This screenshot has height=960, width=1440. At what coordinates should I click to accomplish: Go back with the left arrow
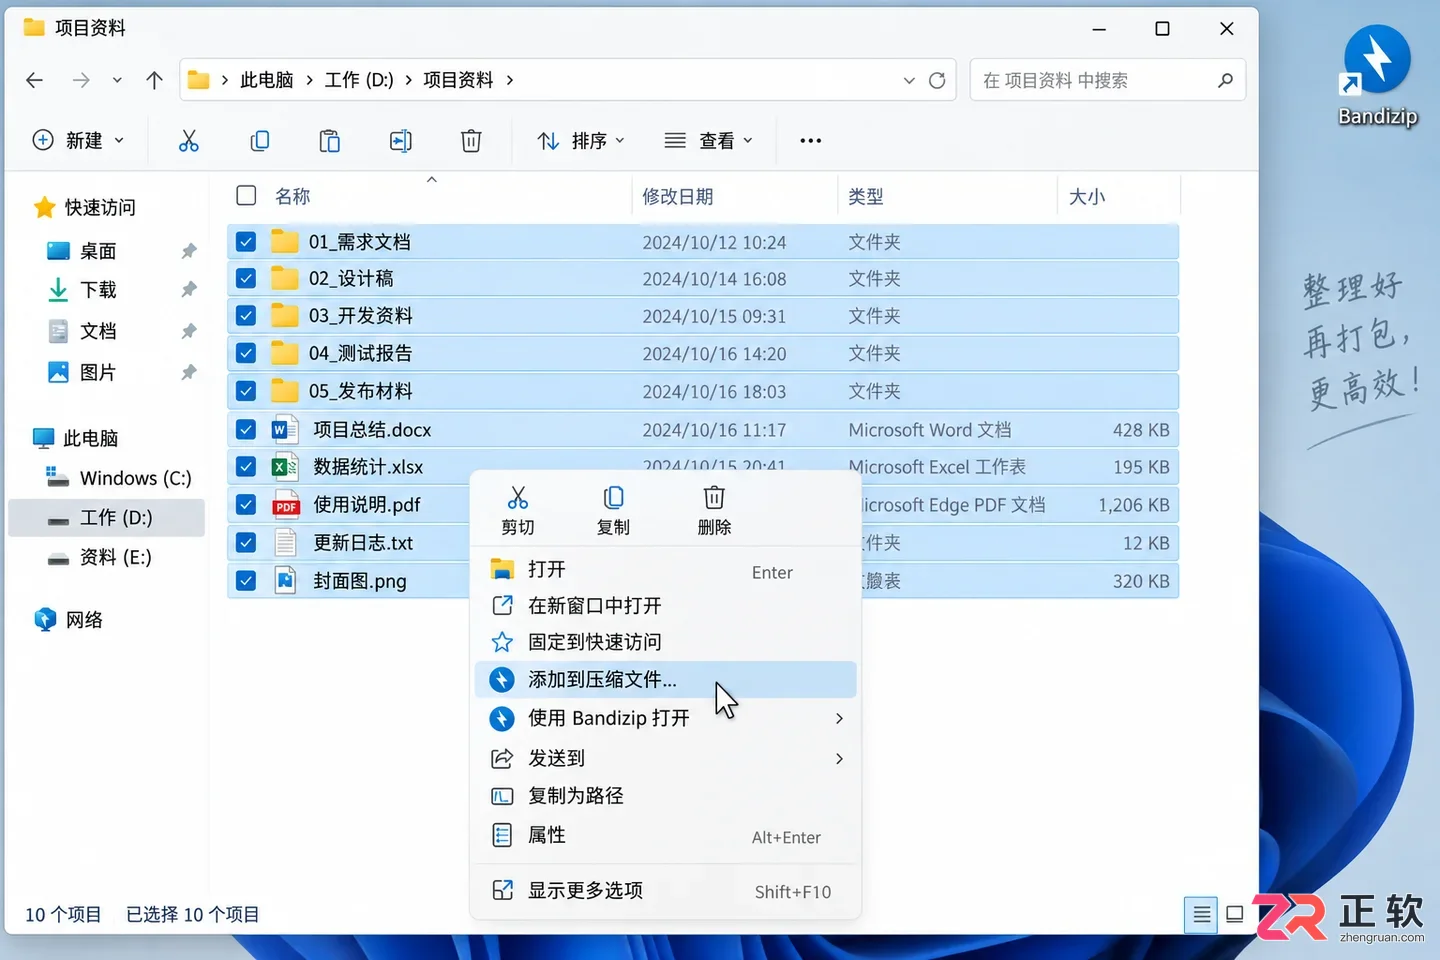click(x=35, y=80)
